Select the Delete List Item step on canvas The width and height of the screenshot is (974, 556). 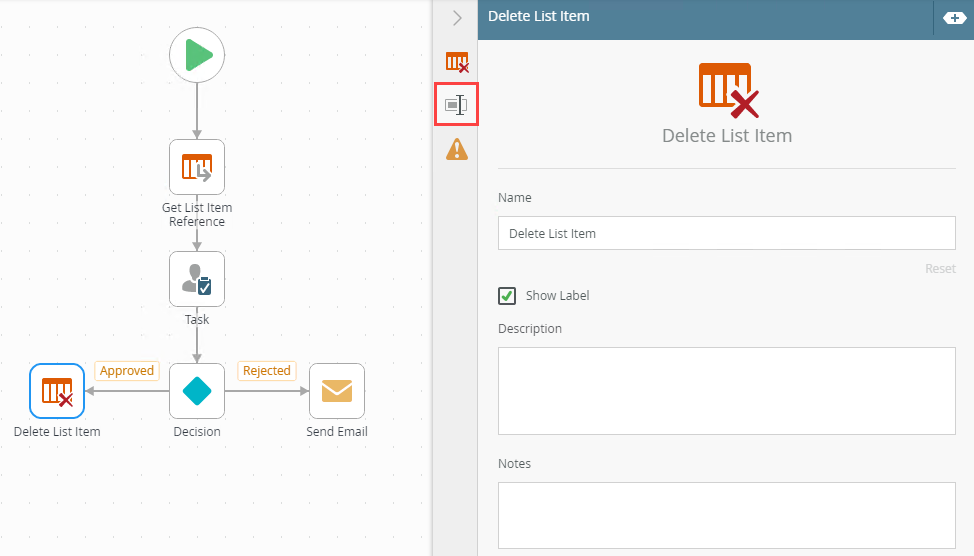57,391
